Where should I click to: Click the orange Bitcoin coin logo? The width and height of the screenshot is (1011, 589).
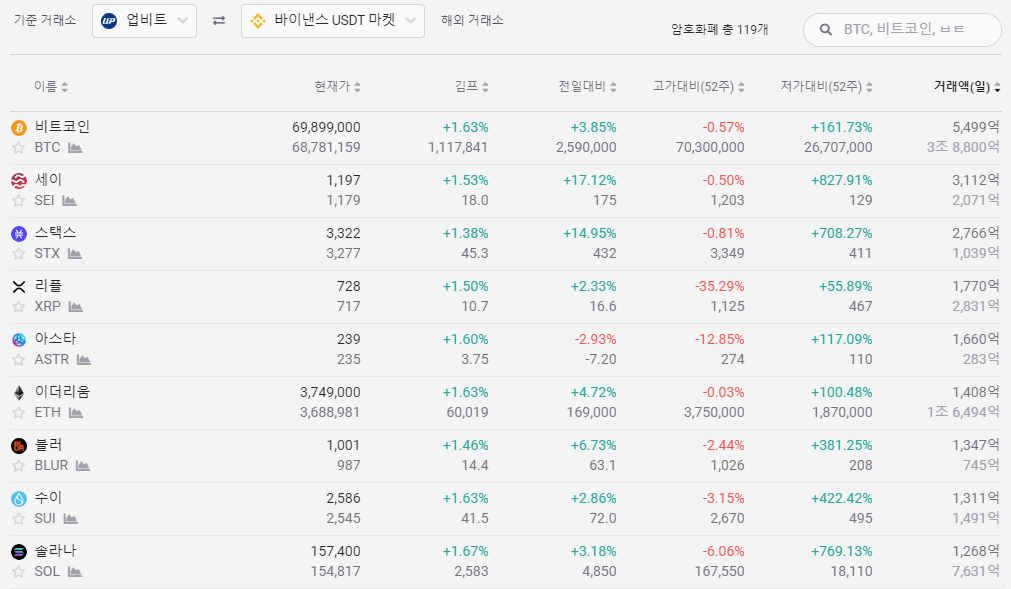(19, 128)
